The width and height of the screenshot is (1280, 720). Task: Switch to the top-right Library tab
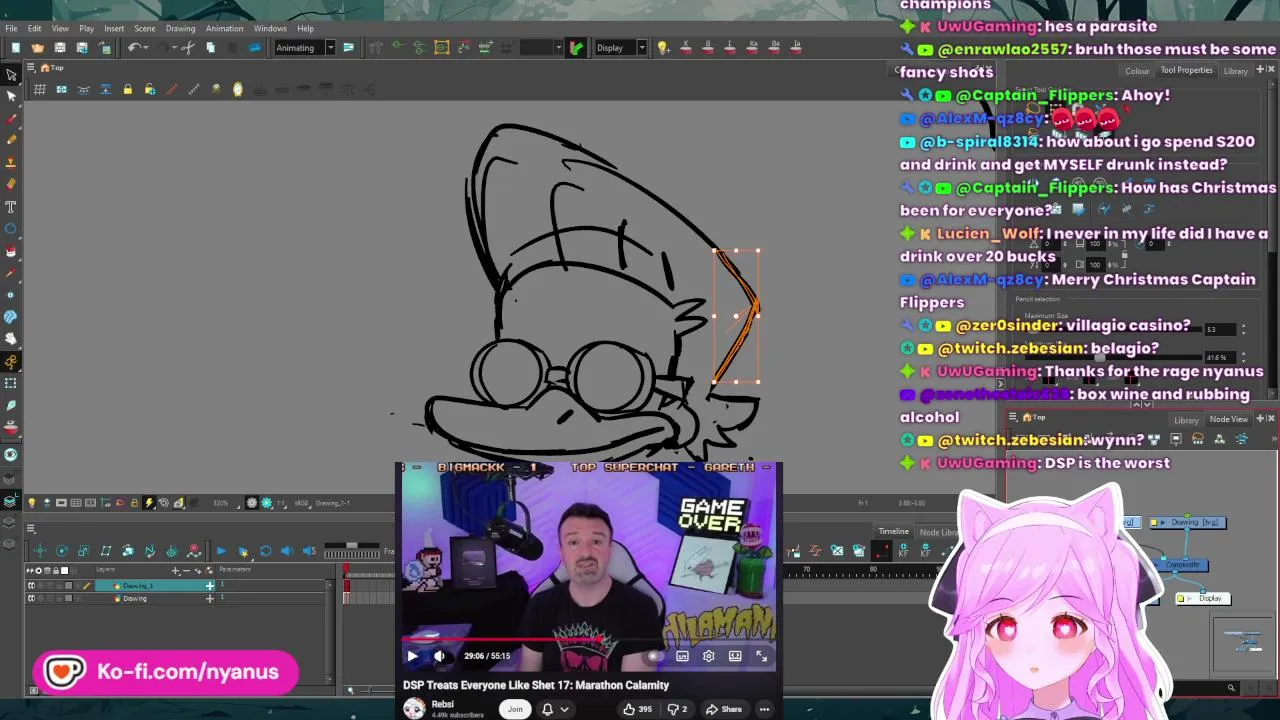pyautogui.click(x=1235, y=71)
